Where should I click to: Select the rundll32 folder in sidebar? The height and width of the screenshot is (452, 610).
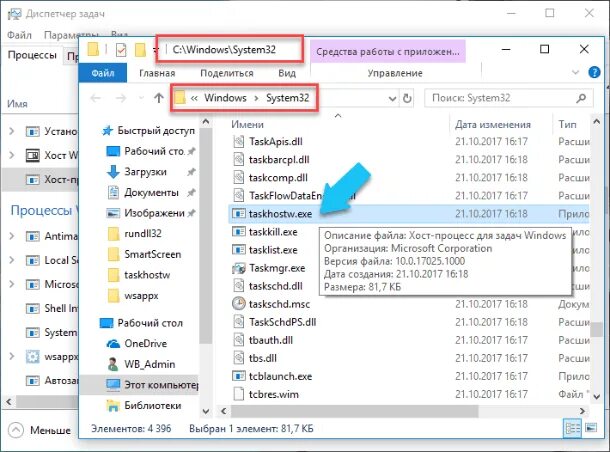pyautogui.click(x=142, y=233)
